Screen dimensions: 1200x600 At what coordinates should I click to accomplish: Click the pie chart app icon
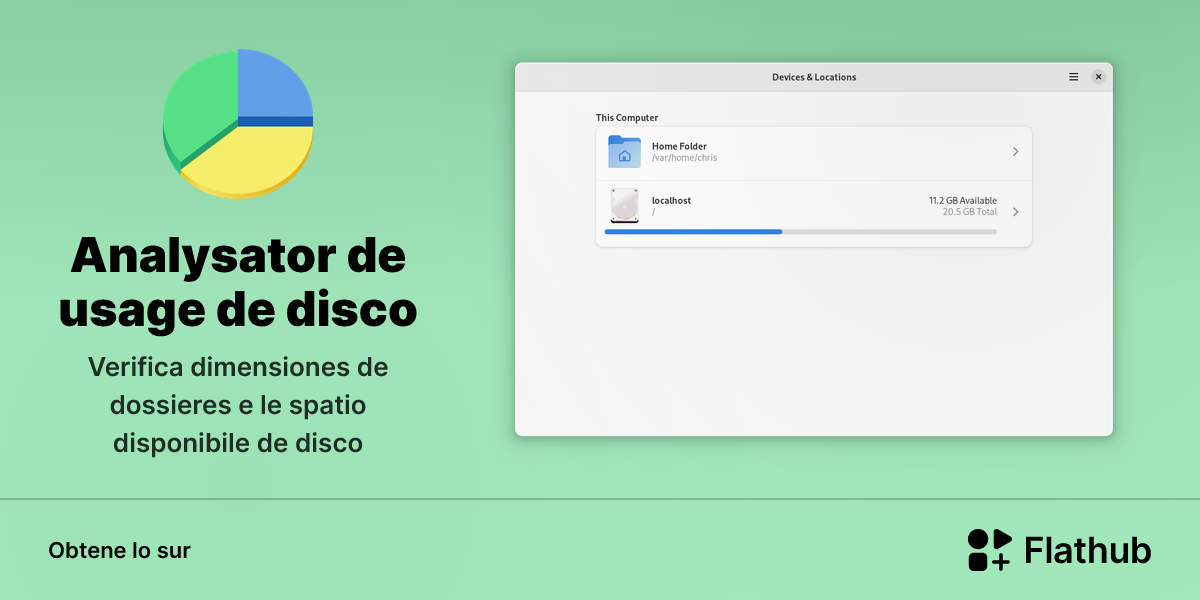click(238, 123)
